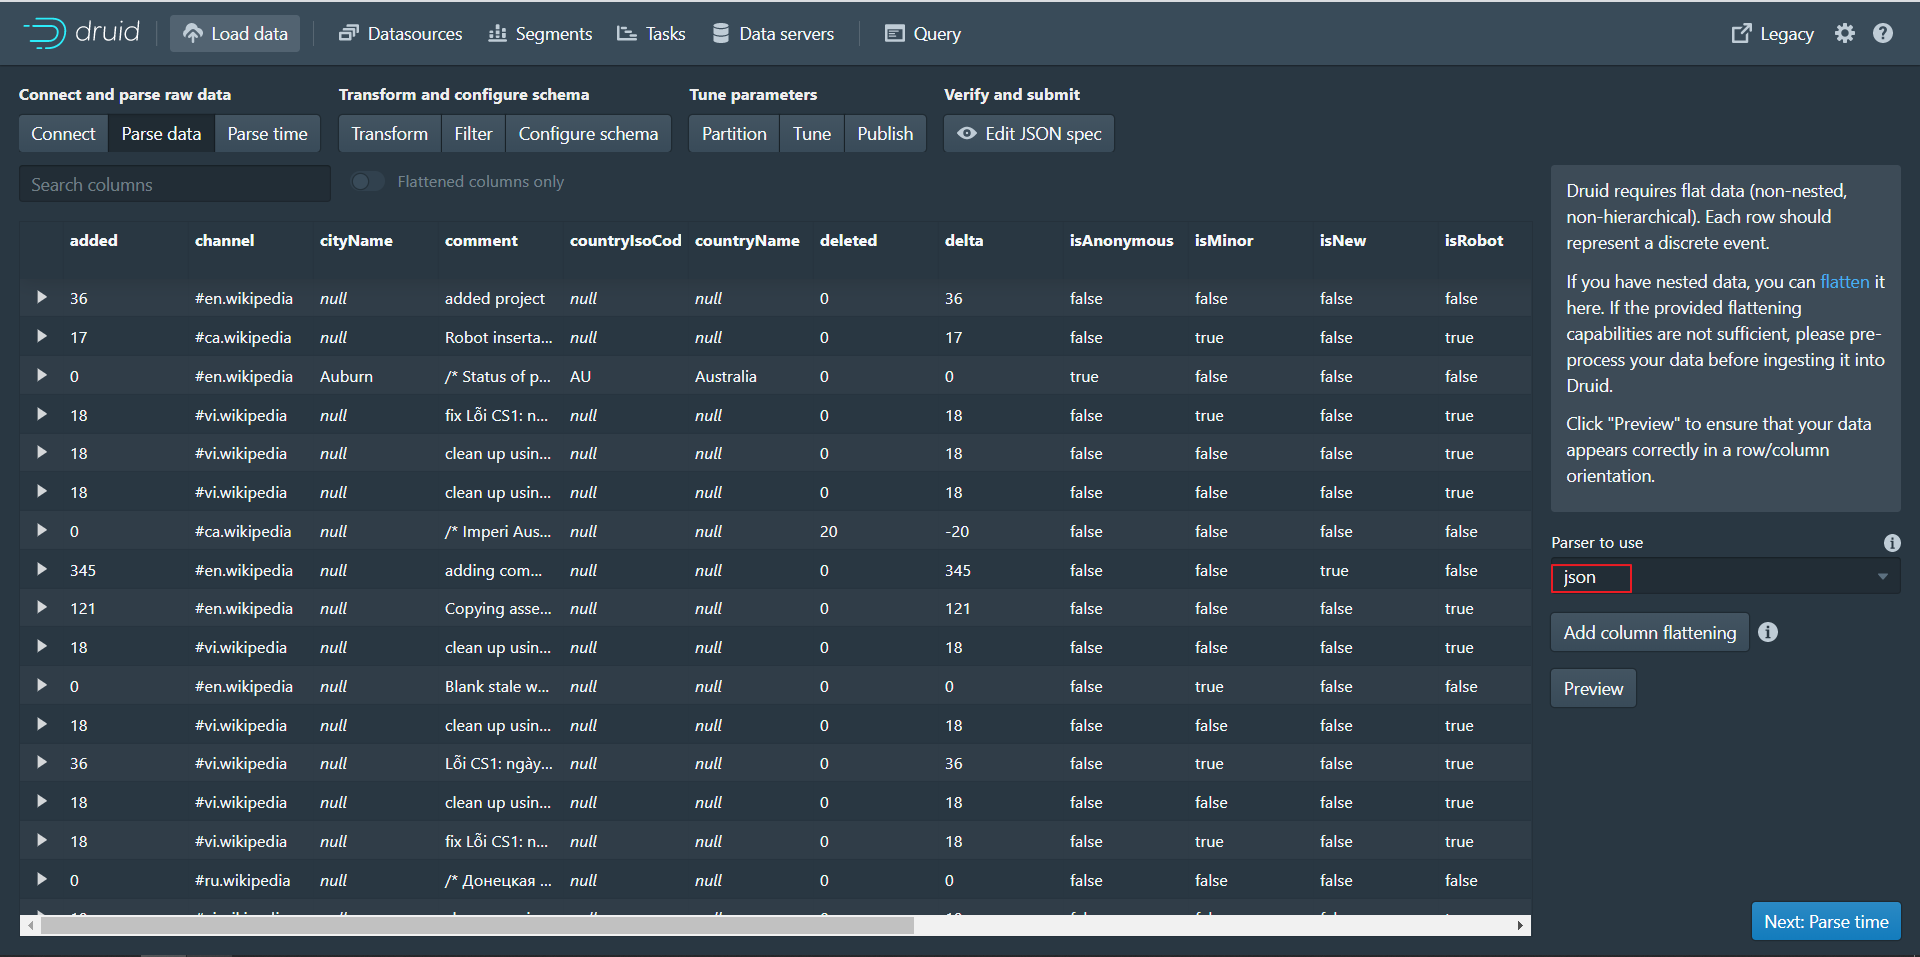The height and width of the screenshot is (957, 1920).
Task: Expand the row with added 345
Action: coord(41,569)
